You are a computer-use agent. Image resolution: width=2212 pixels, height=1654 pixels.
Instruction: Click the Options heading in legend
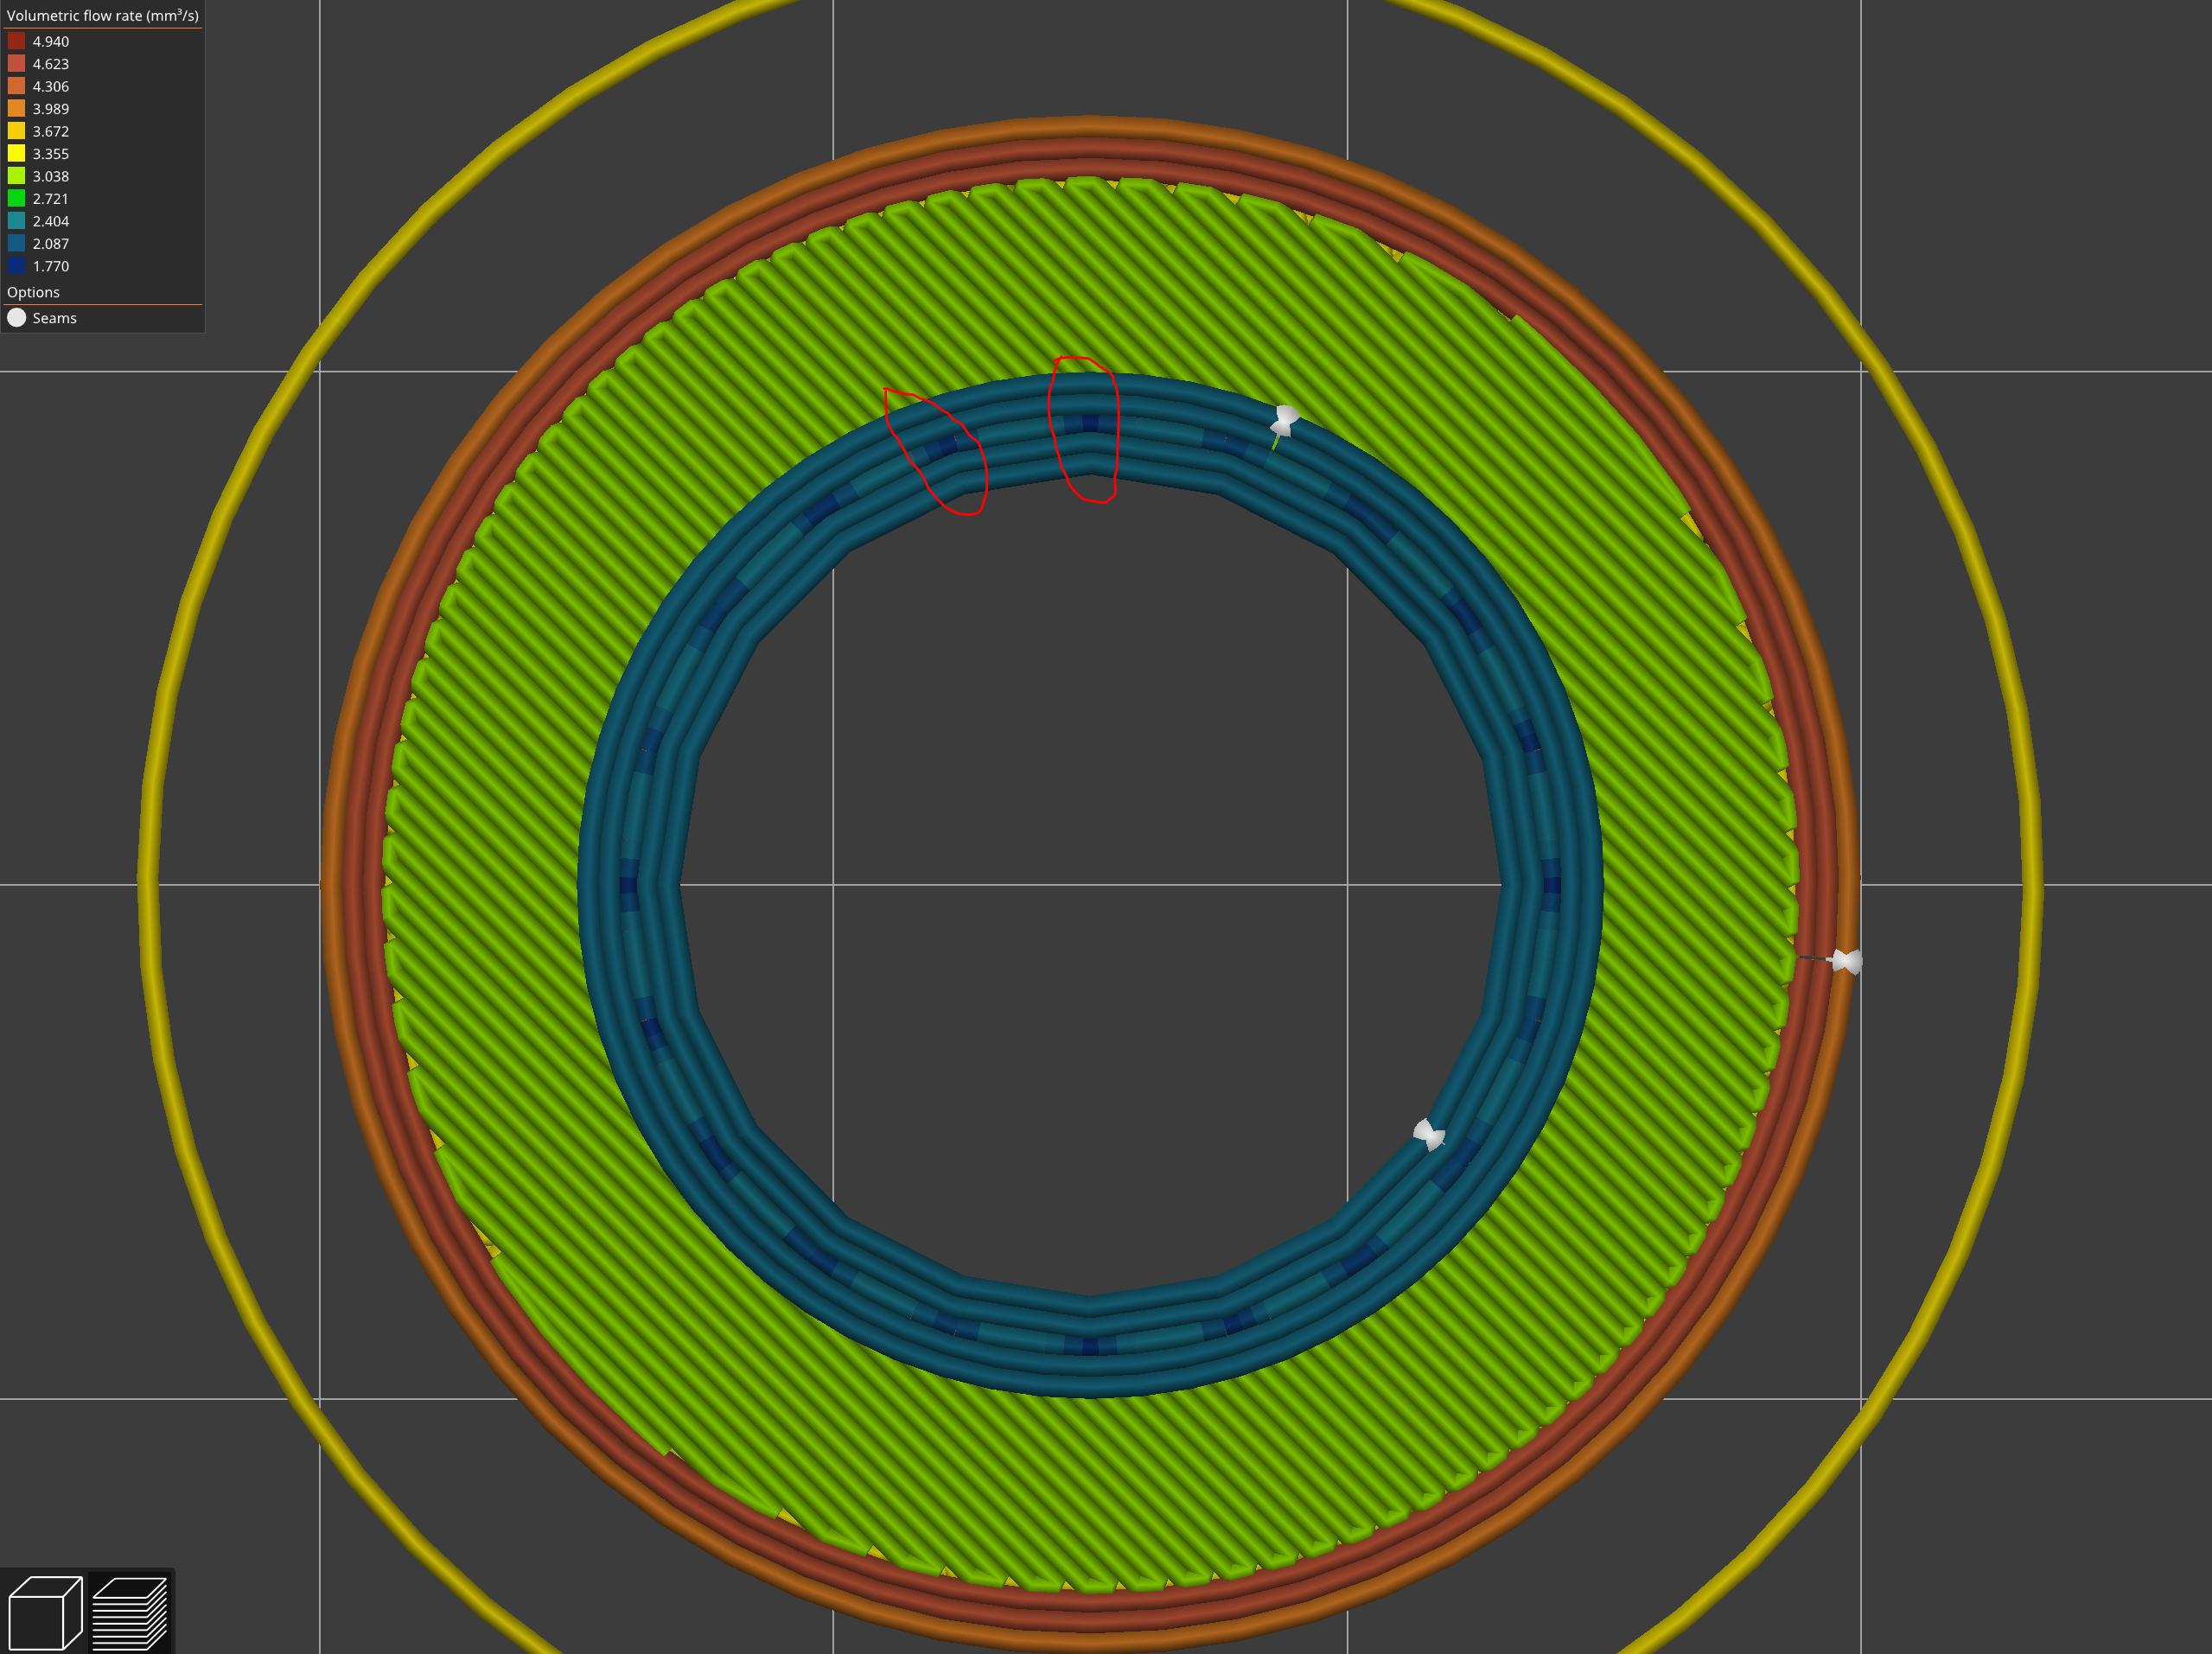pos(33,292)
